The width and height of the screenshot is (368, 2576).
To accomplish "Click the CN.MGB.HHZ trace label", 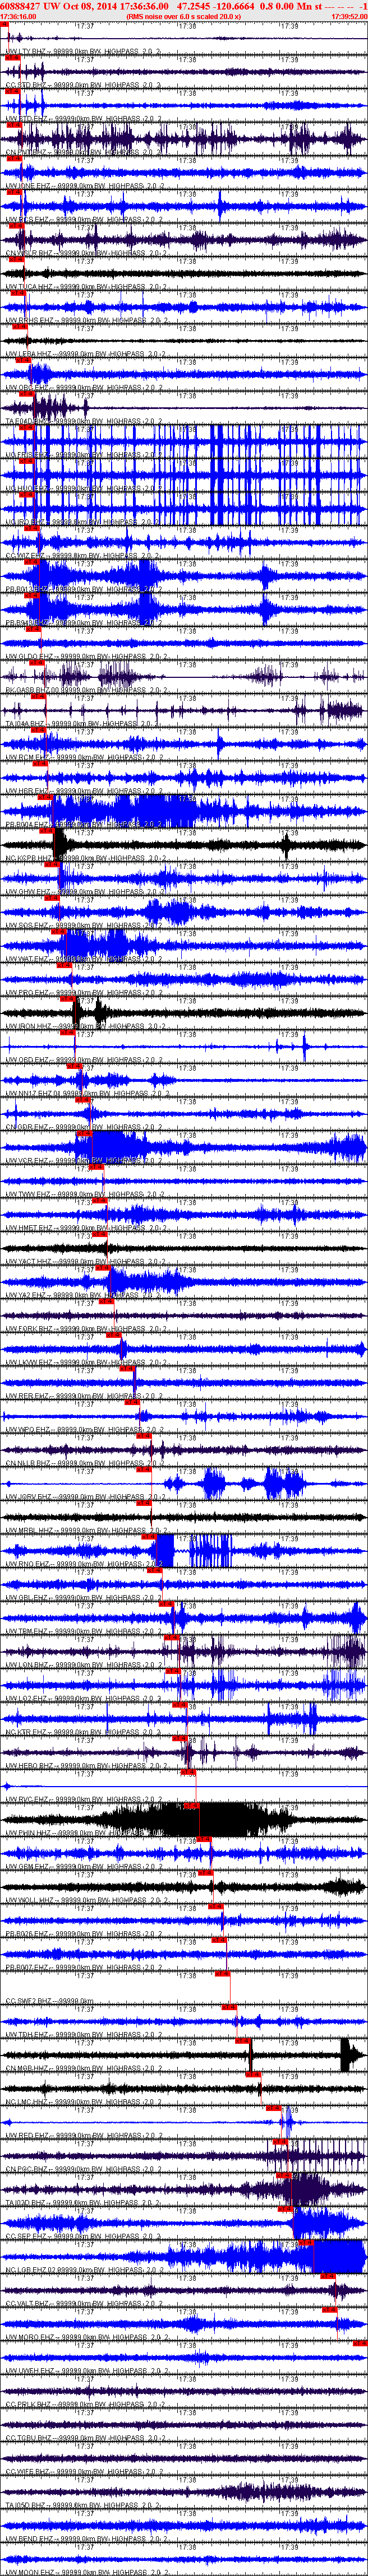I will click(84, 2070).
